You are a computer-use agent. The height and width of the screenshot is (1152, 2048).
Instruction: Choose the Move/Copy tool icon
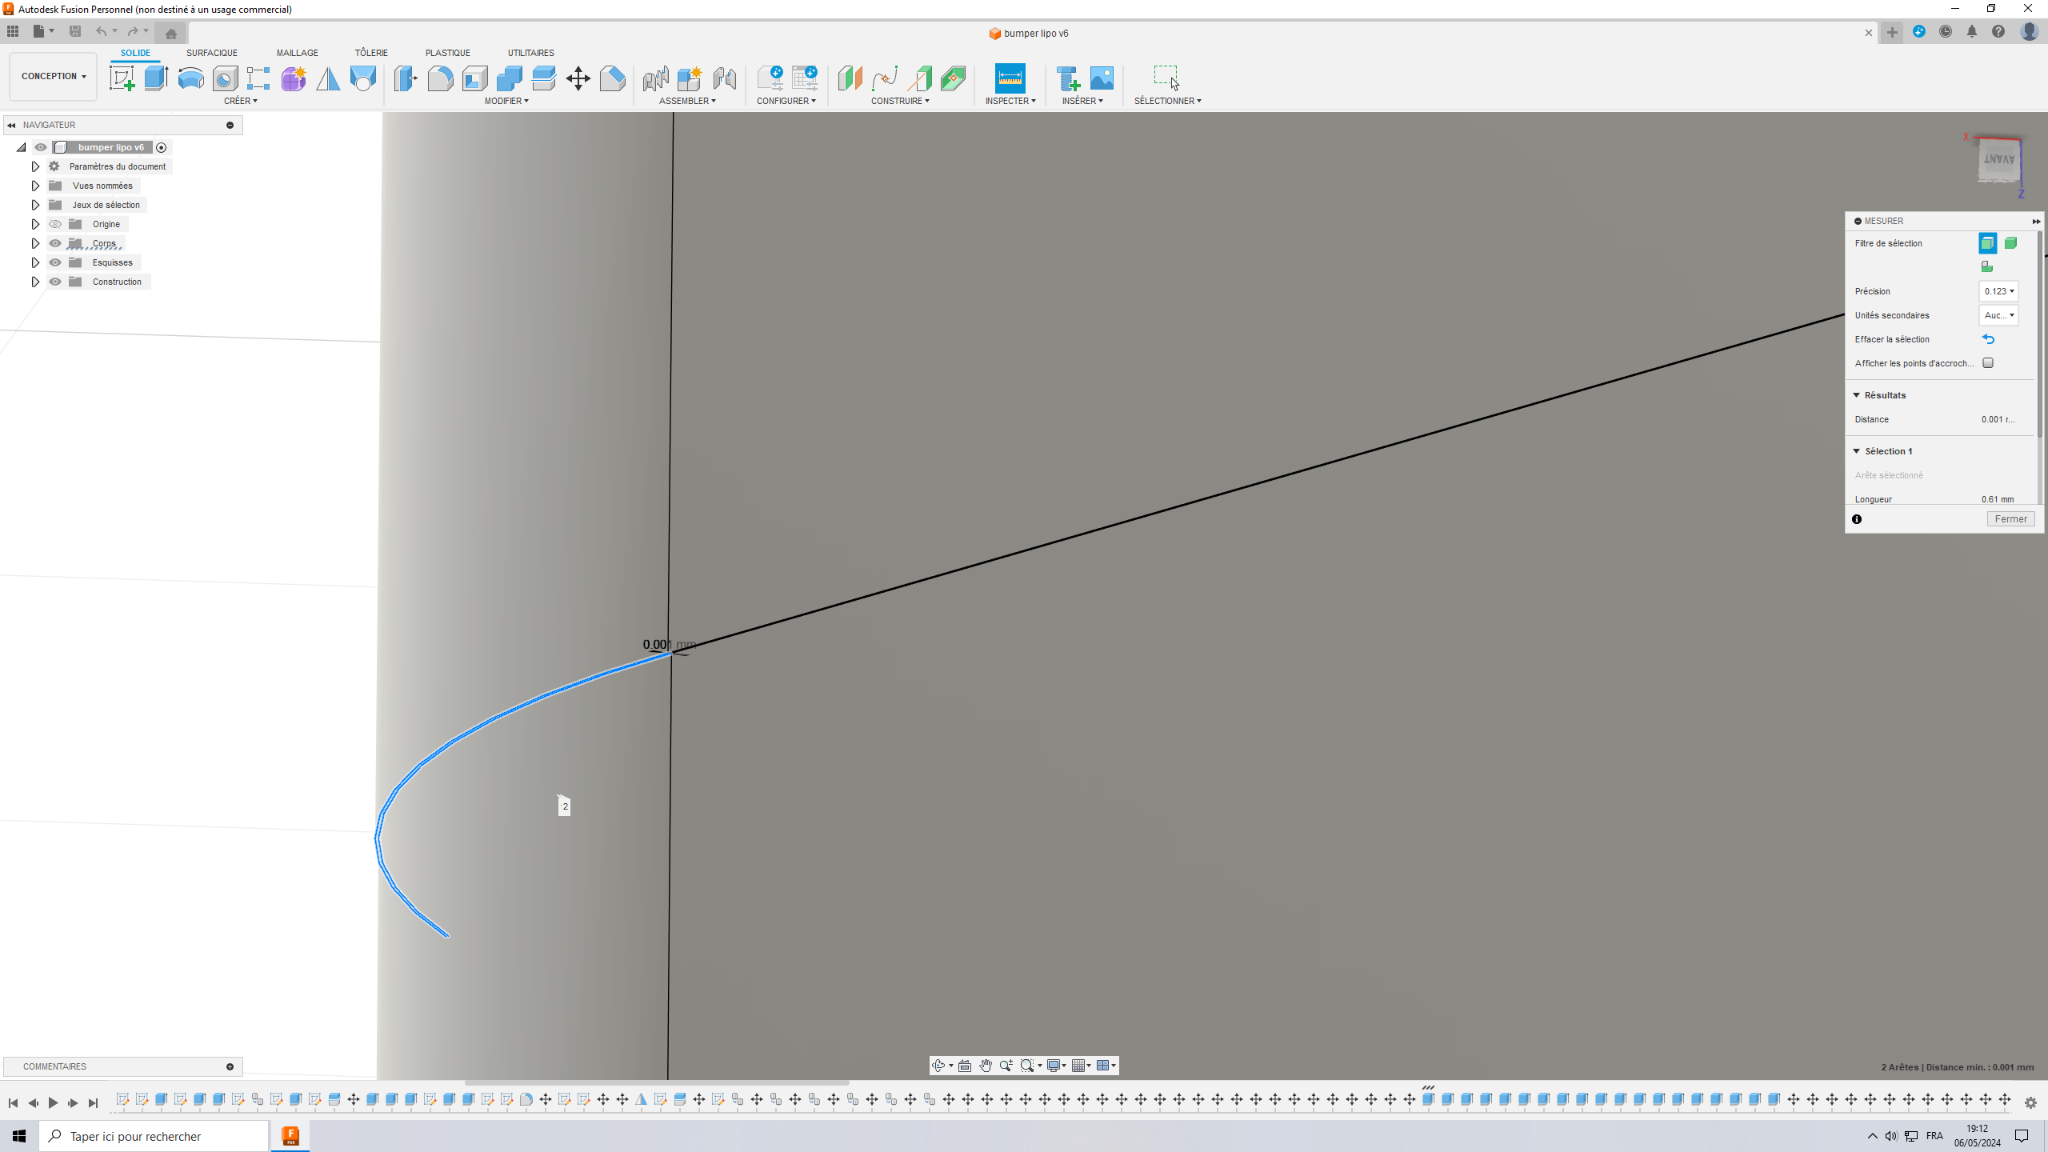point(578,78)
